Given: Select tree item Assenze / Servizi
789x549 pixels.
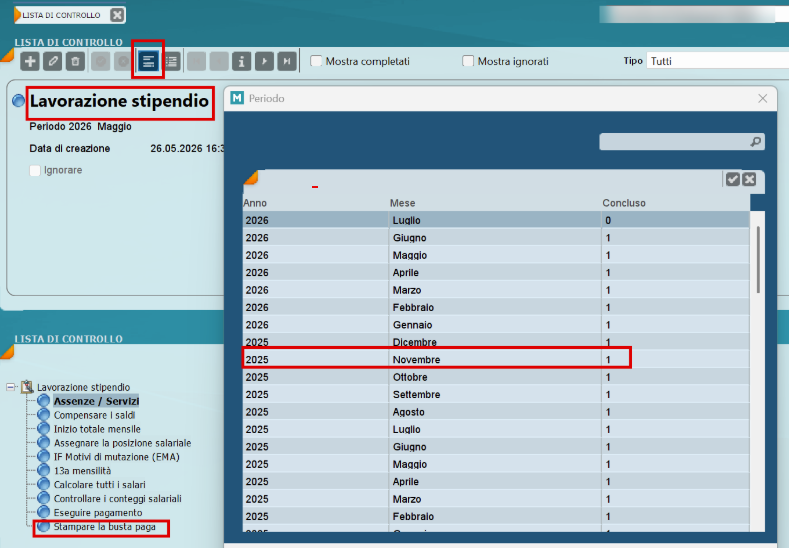Looking at the screenshot, I should [x=96, y=401].
